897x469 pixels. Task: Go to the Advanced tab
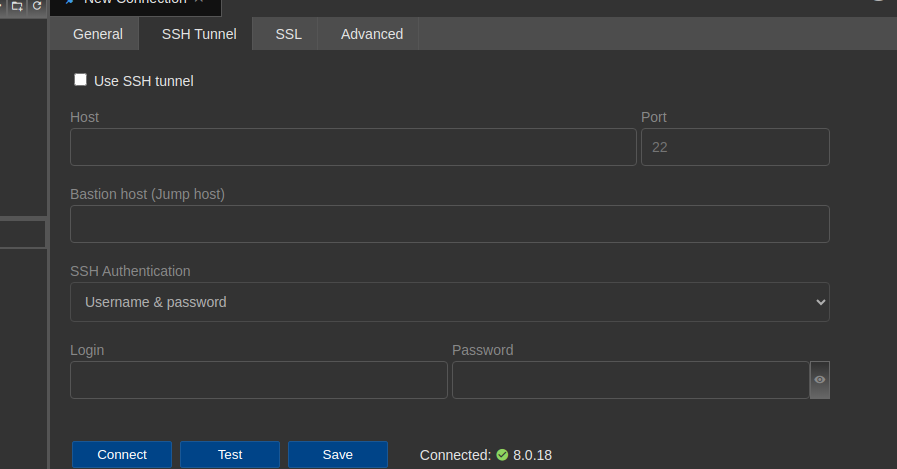point(372,34)
